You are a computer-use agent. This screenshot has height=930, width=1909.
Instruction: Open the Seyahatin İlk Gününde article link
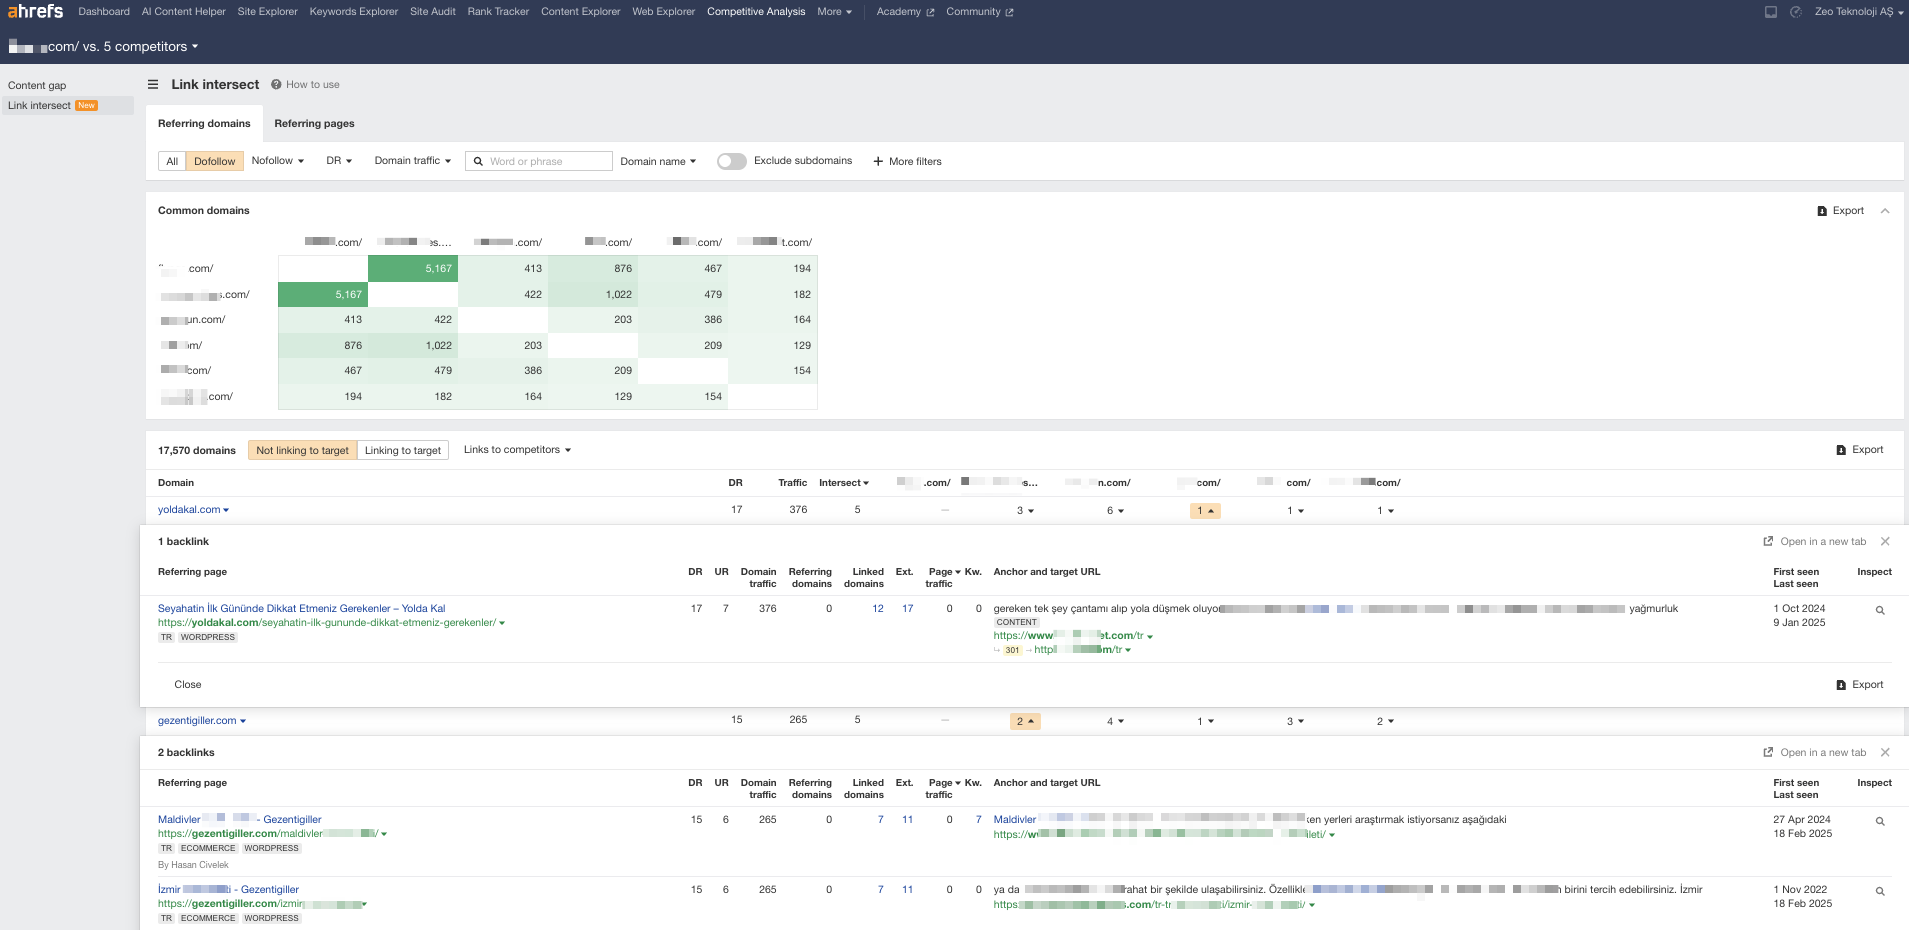pos(302,608)
